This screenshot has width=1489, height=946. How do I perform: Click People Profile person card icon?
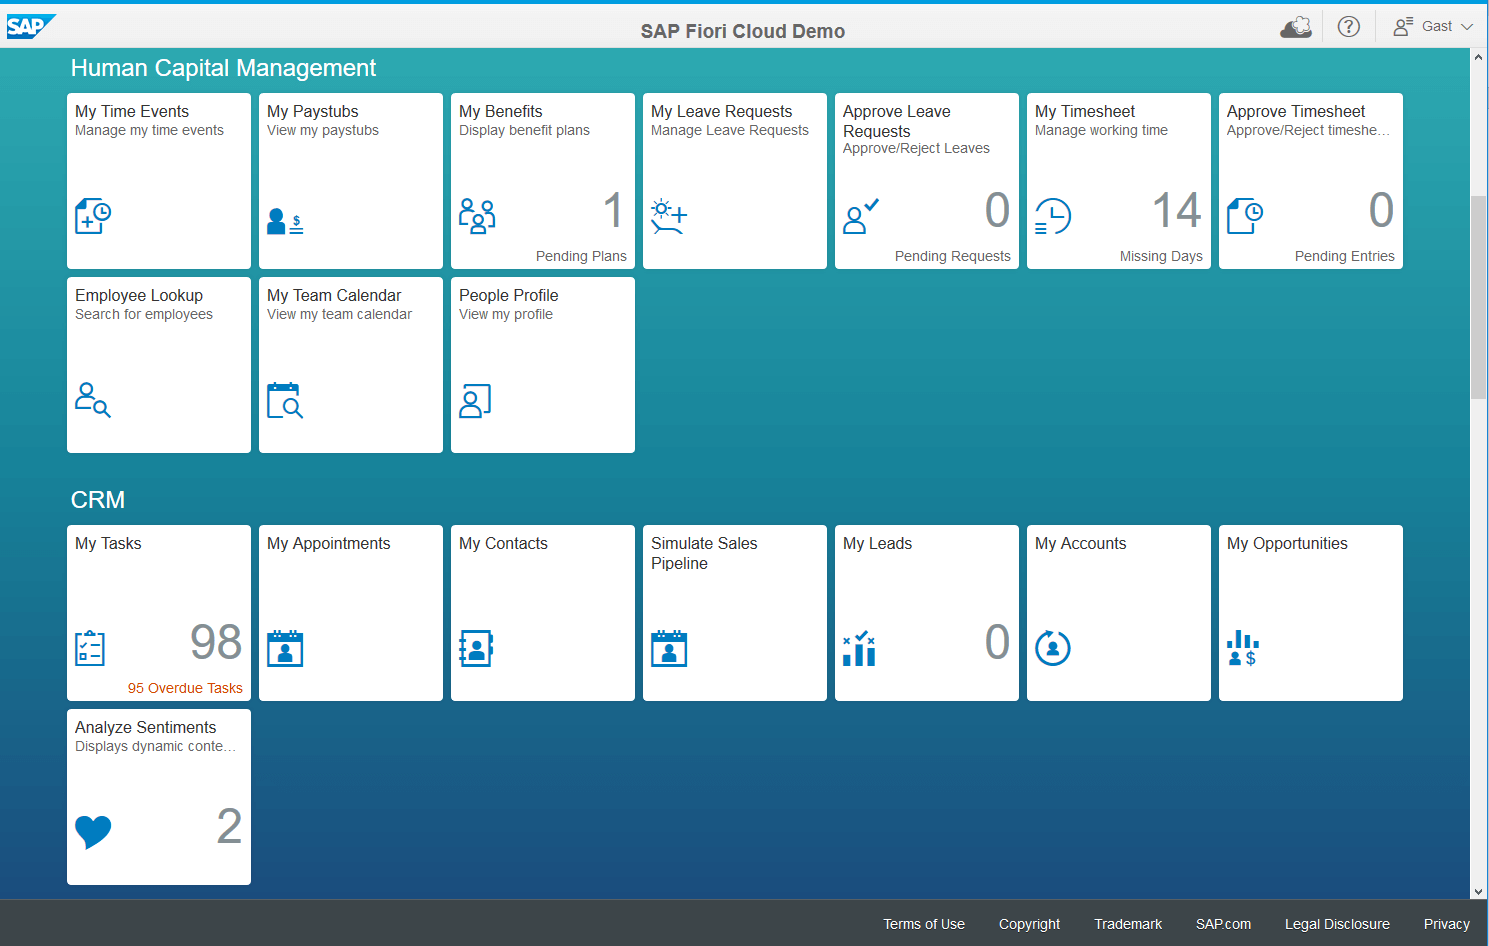click(475, 401)
